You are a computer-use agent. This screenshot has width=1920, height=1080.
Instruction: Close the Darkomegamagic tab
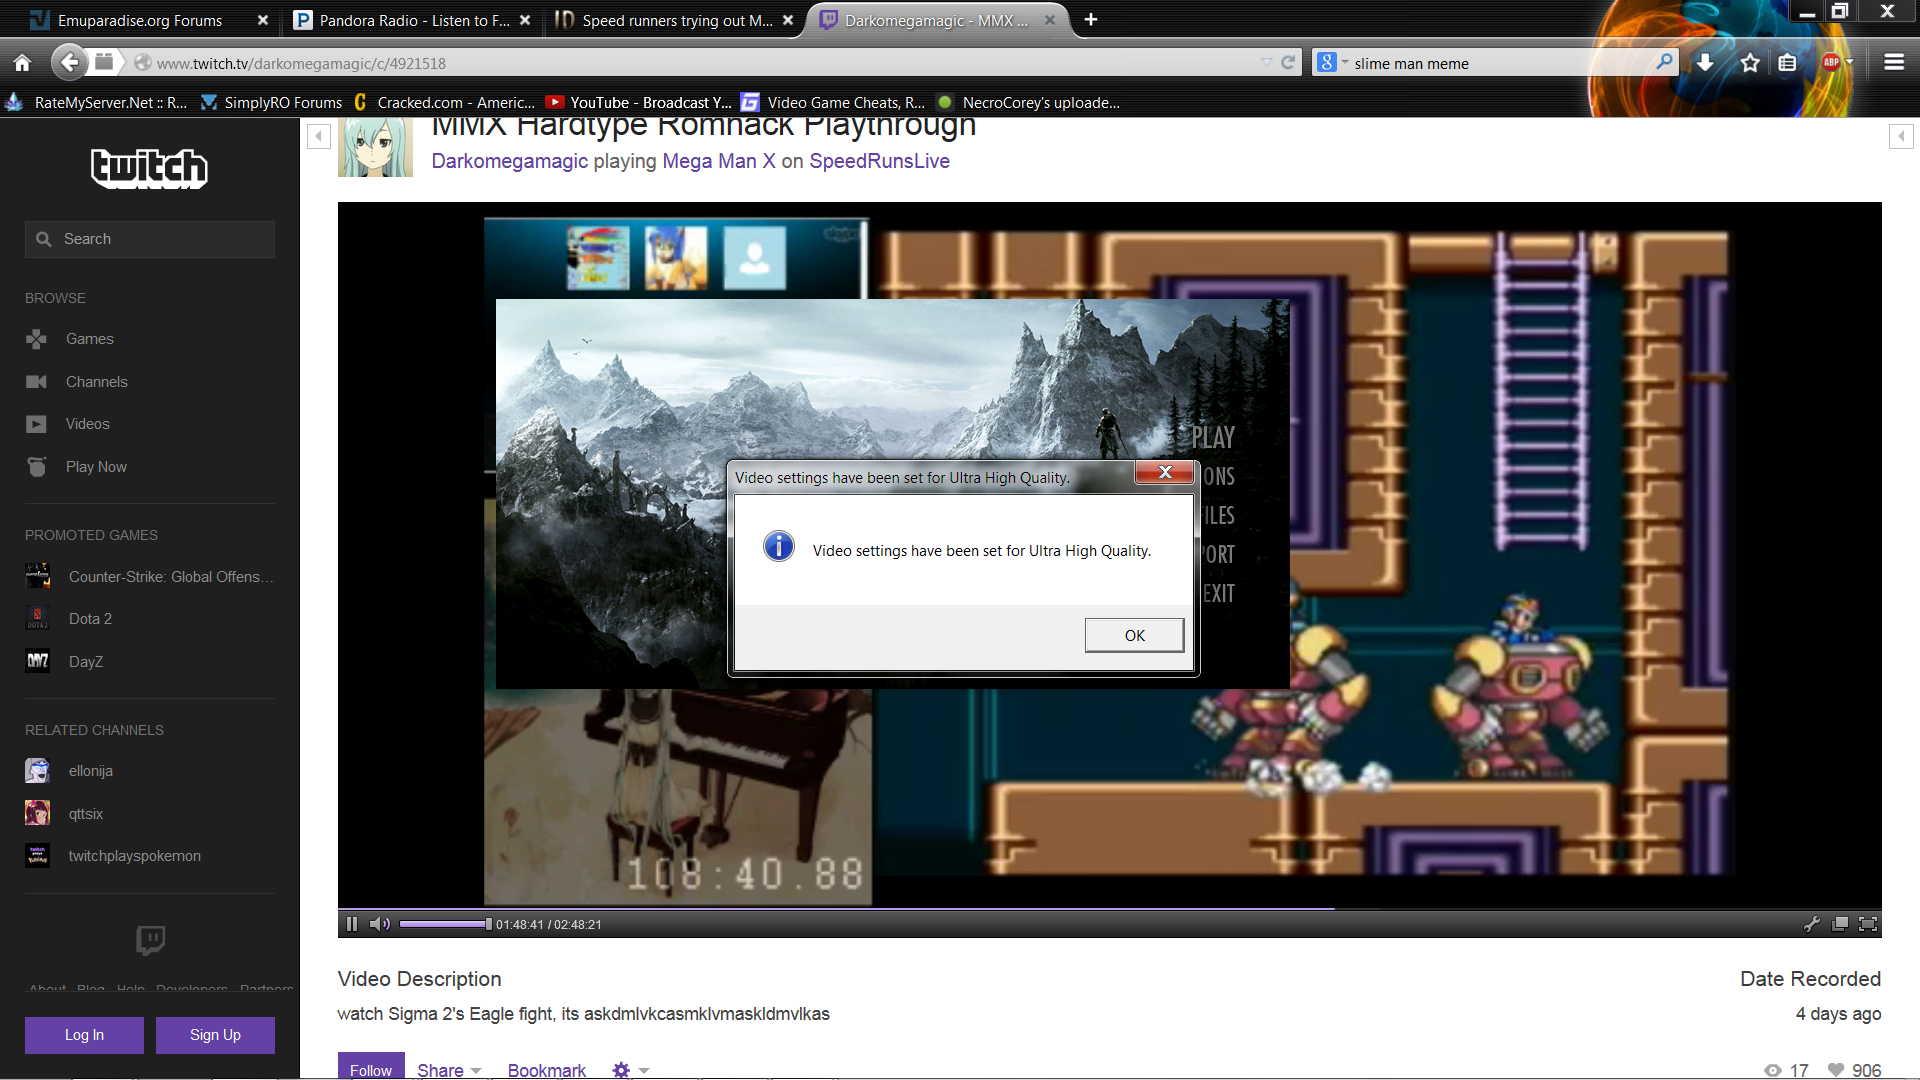pyautogui.click(x=1049, y=20)
